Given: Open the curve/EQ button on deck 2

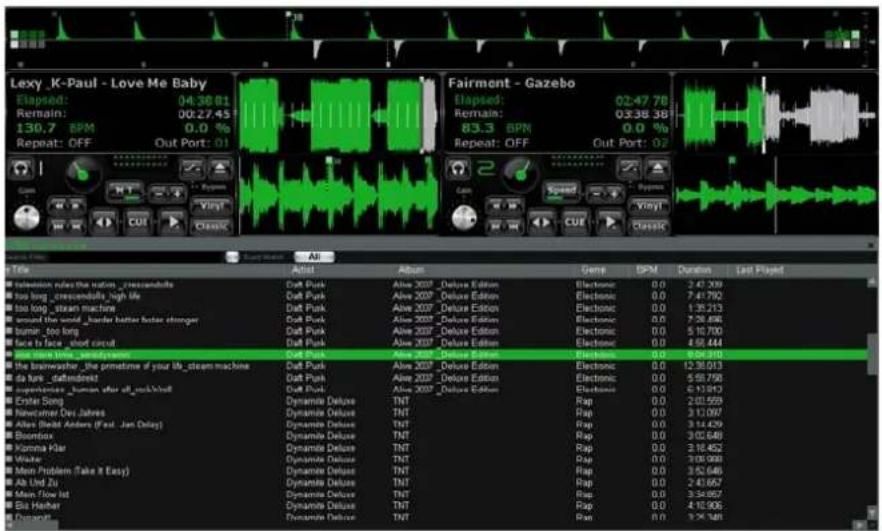Looking at the screenshot, I should click(x=630, y=168).
